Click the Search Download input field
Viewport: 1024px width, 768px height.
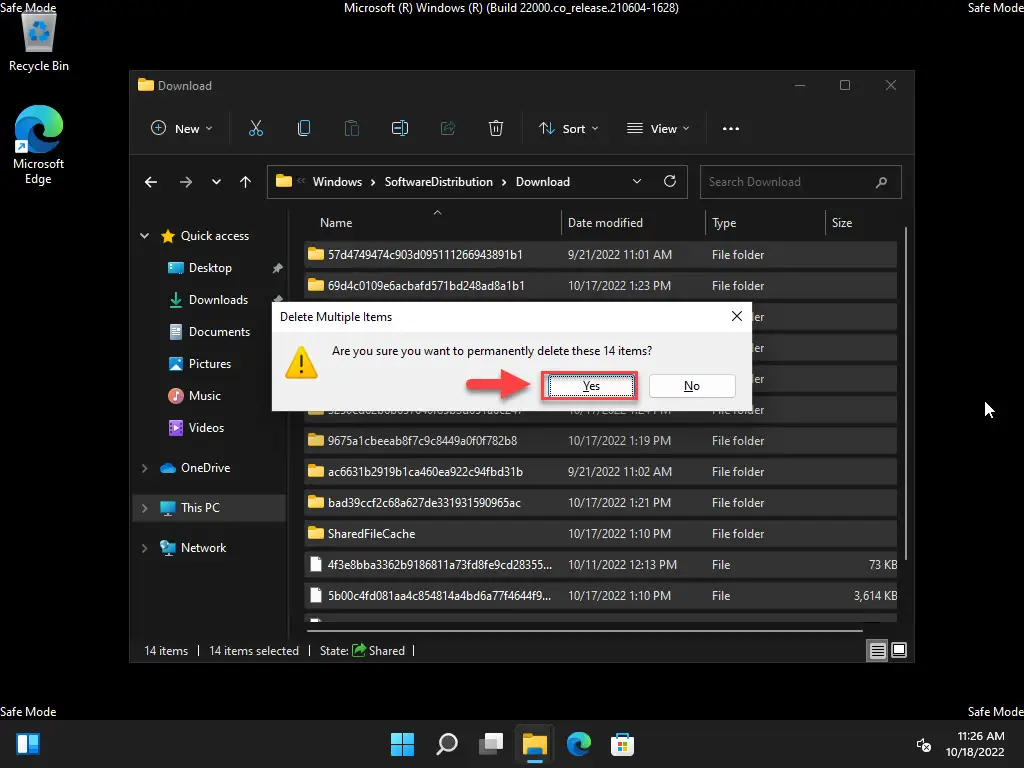(800, 182)
